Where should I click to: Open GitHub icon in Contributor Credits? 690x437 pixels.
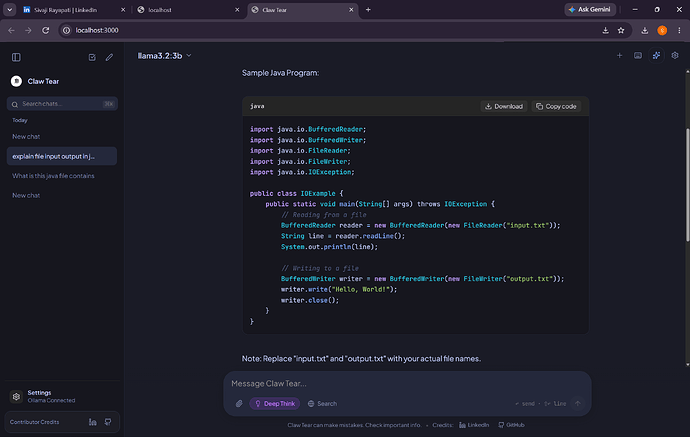108,422
